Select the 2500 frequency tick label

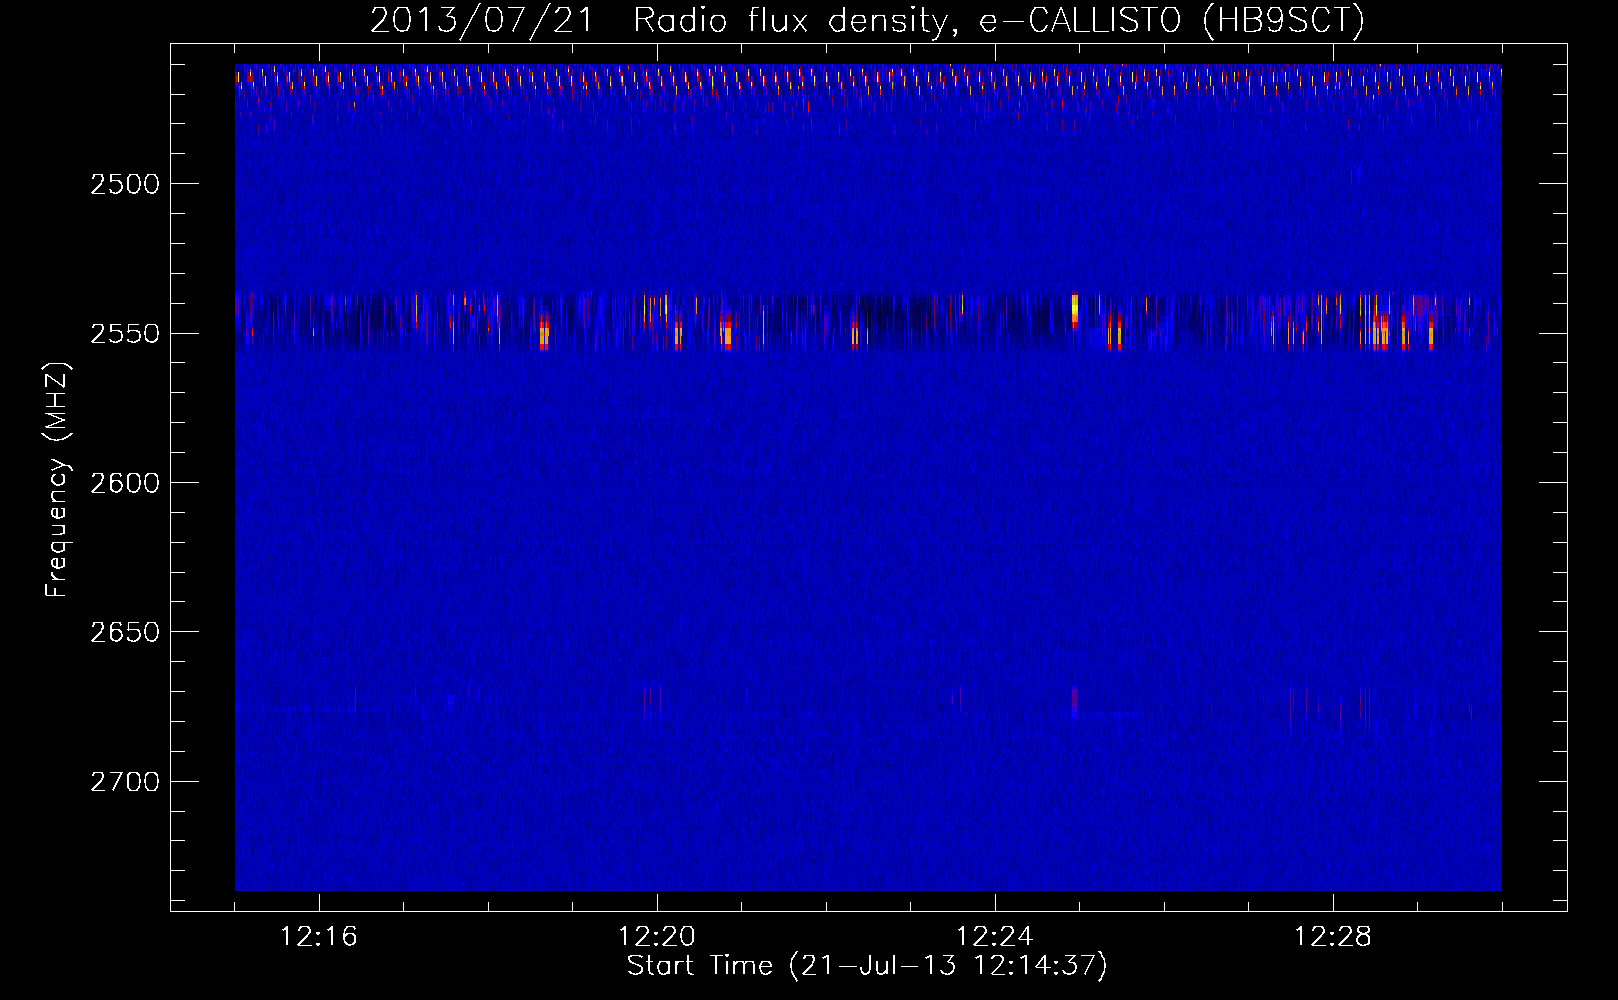click(x=125, y=184)
